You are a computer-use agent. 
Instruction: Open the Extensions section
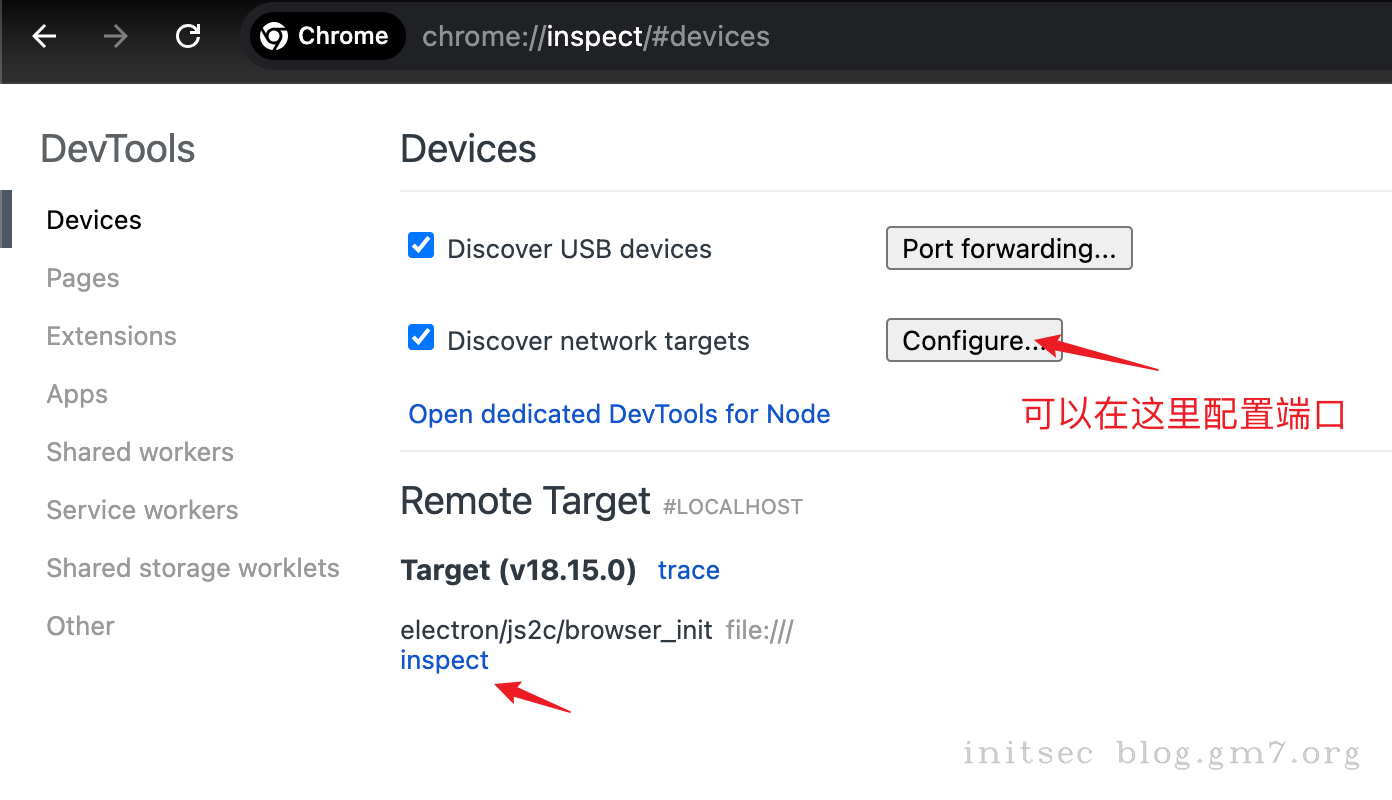click(111, 336)
